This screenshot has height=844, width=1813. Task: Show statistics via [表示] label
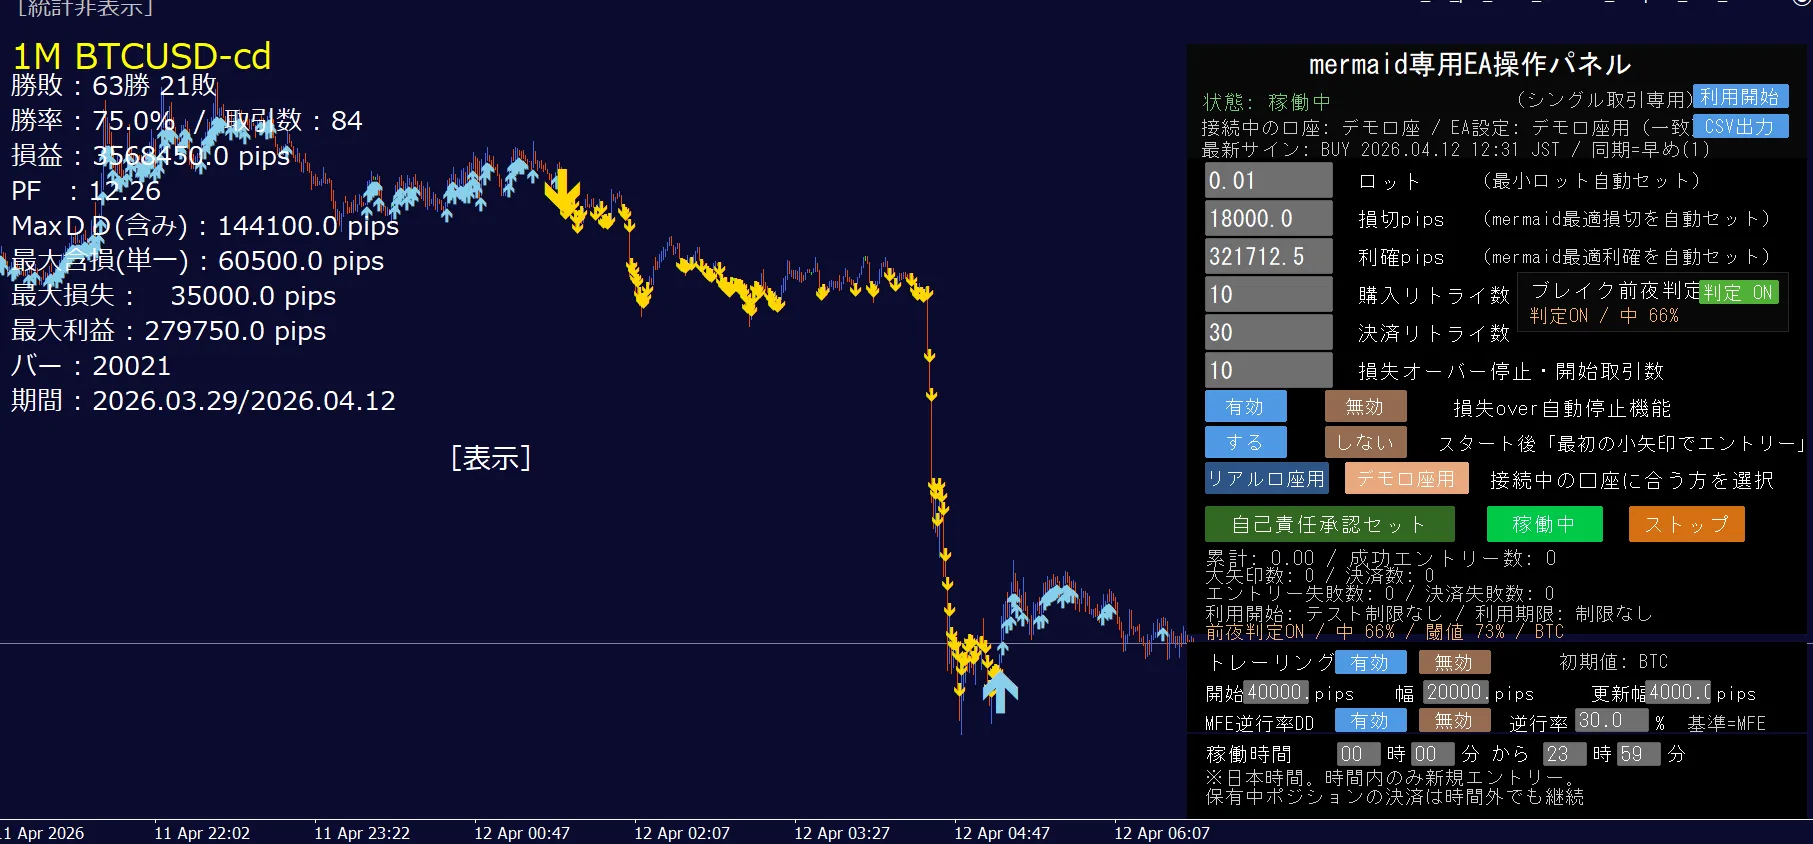tap(490, 458)
